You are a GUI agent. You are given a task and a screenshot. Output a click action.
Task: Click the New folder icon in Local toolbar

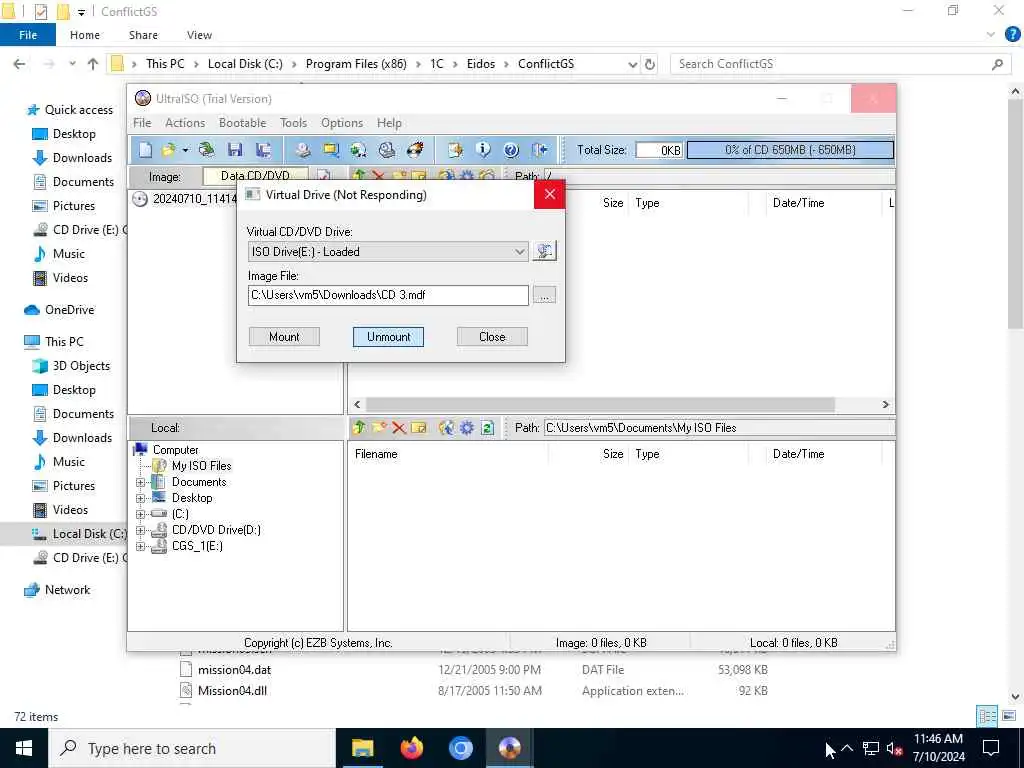[379, 428]
